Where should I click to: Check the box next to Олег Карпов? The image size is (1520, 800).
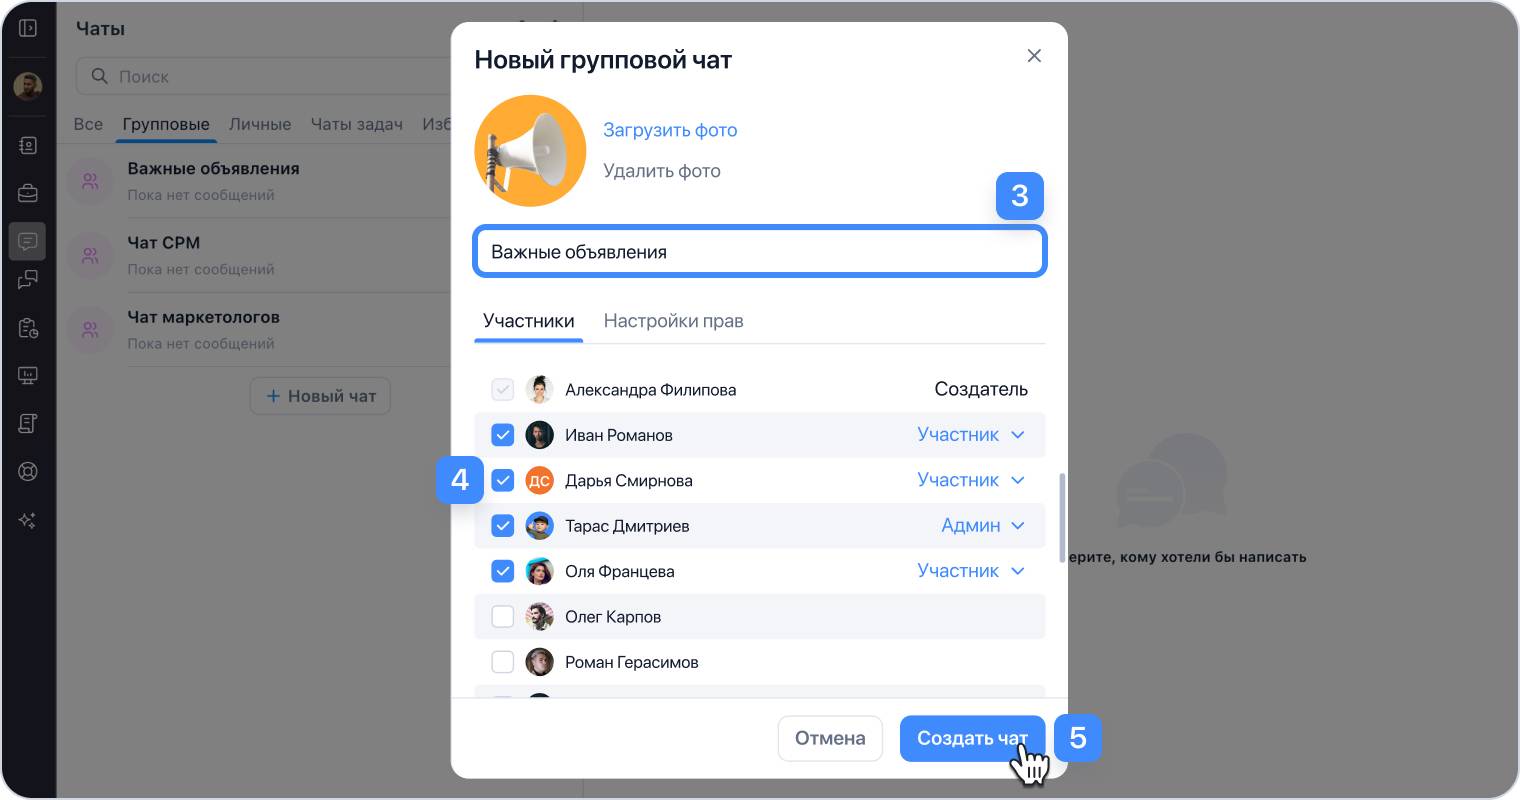click(x=502, y=617)
